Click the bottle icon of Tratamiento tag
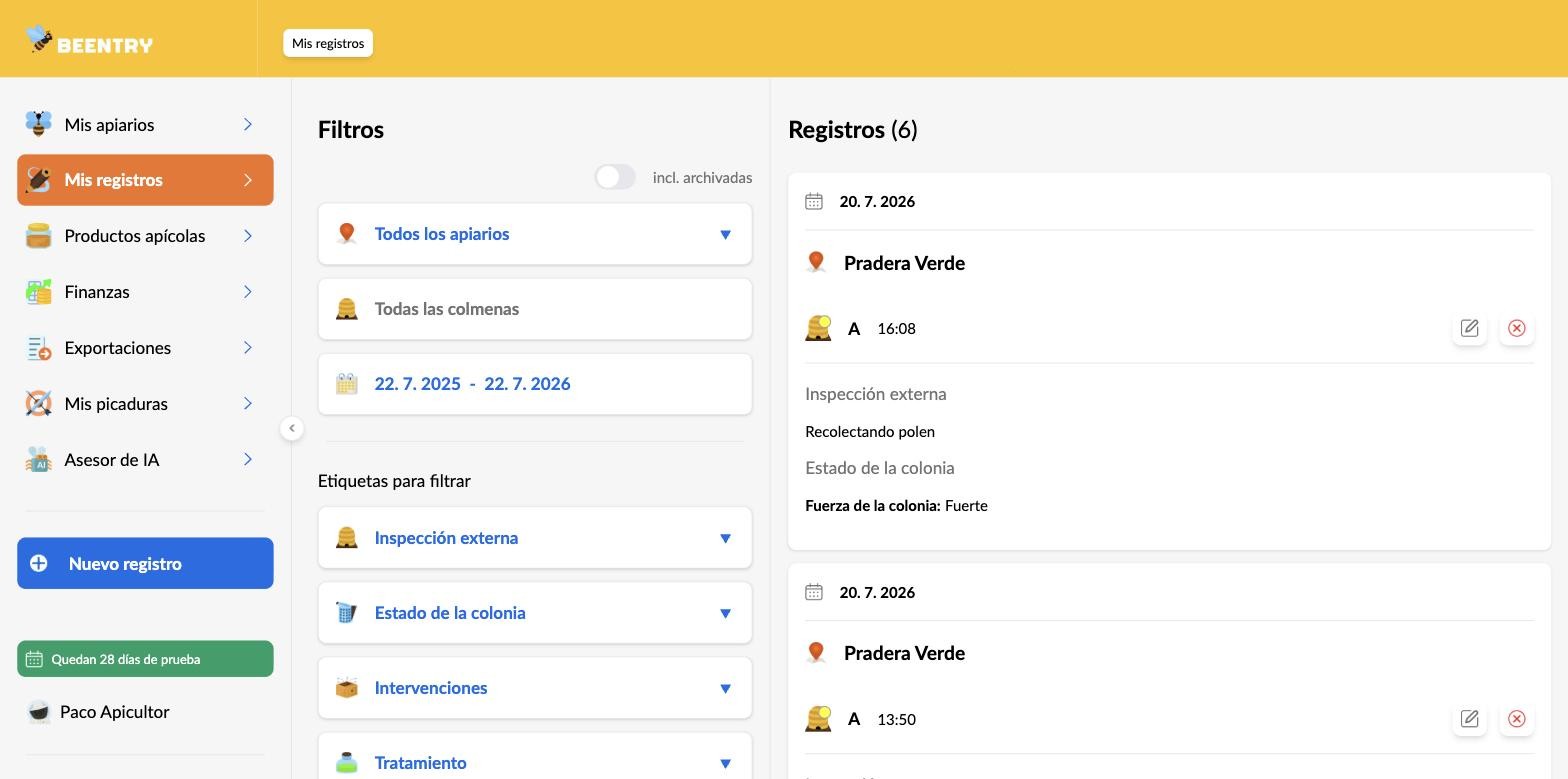Screen dimensions: 1568x779 click(346, 763)
